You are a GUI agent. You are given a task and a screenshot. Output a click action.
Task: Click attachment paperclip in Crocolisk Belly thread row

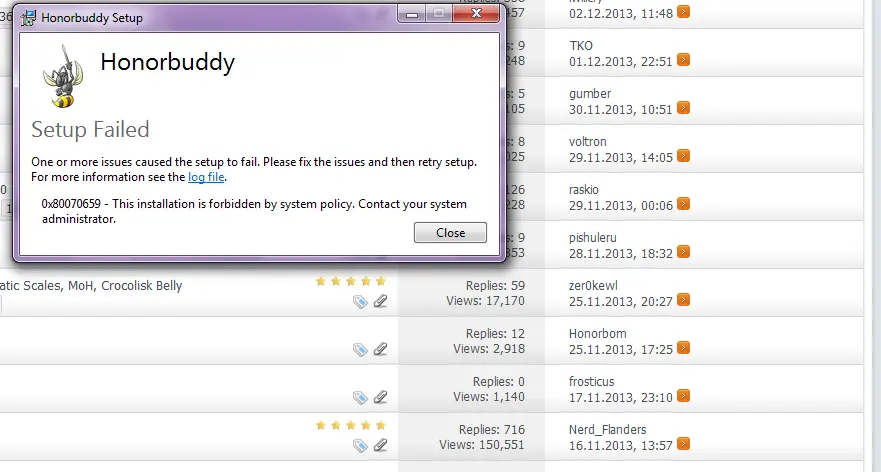(380, 301)
